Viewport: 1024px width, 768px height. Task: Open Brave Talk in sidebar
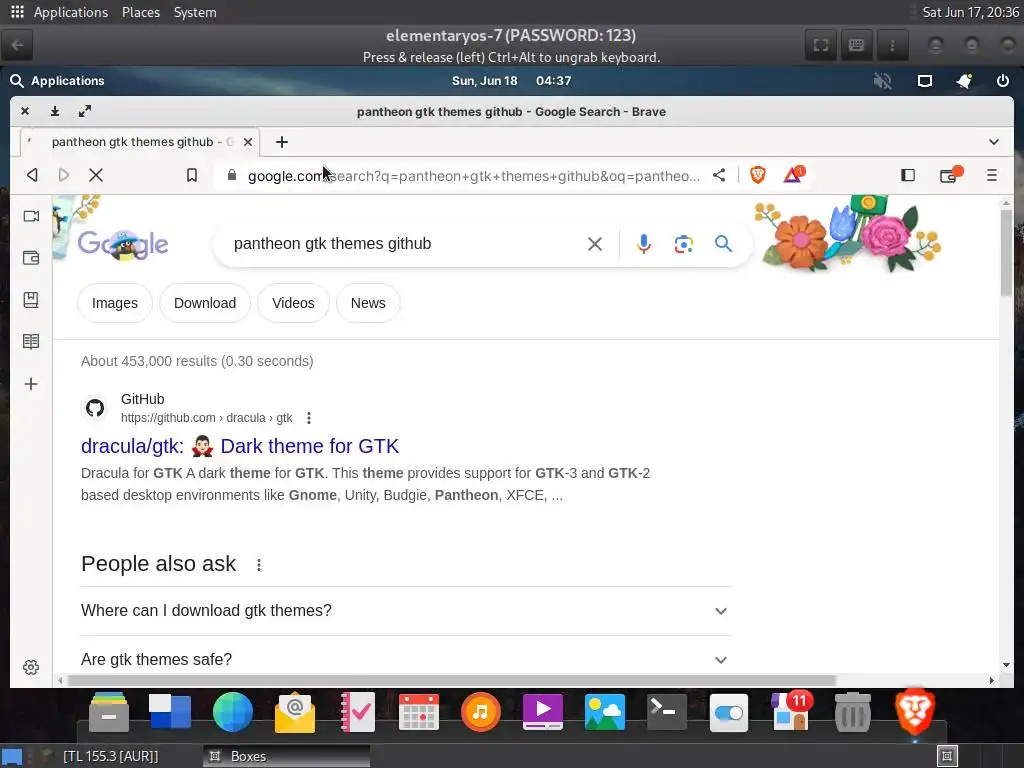coord(31,216)
